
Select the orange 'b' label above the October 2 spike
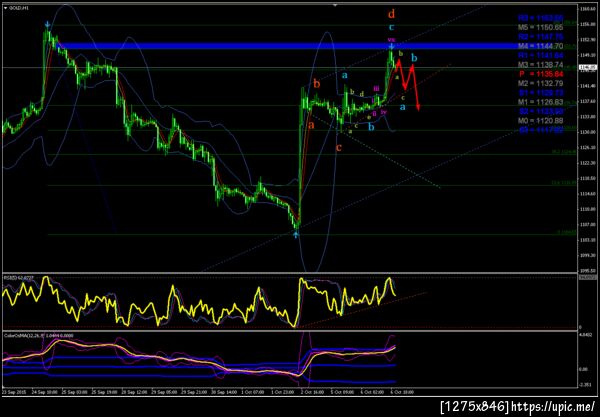coord(316,83)
